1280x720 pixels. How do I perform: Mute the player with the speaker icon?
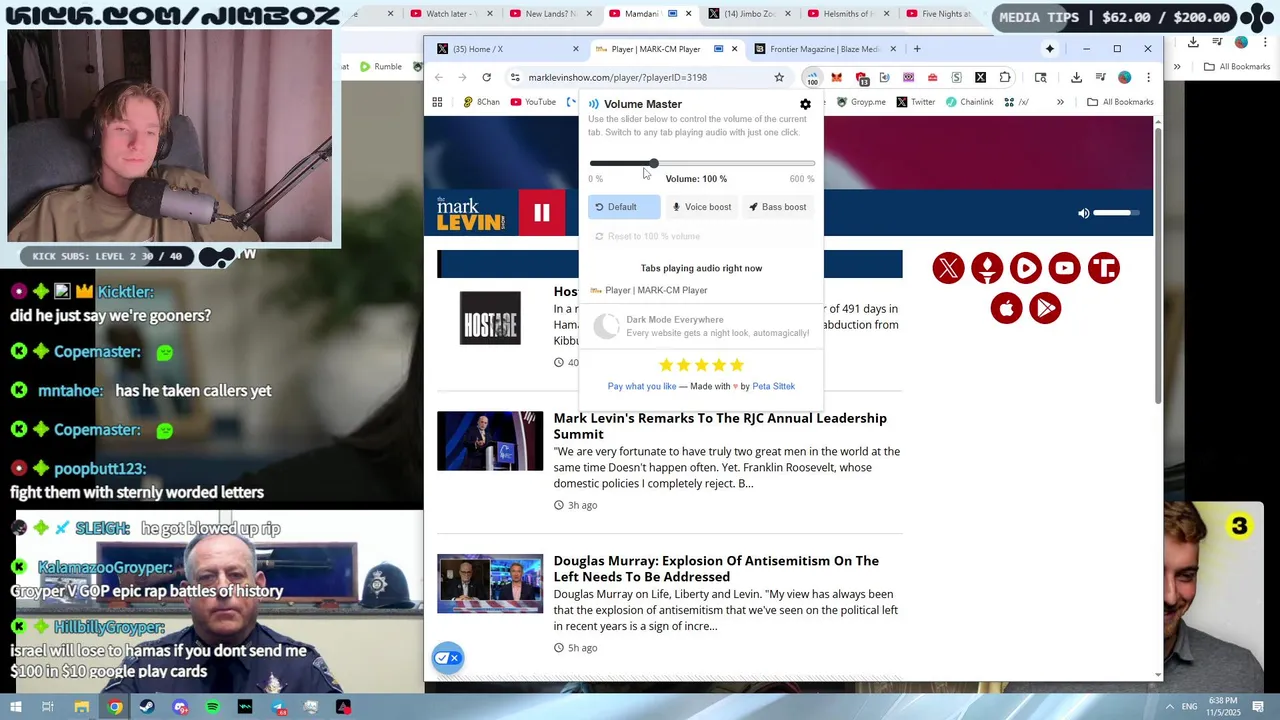click(x=1083, y=213)
